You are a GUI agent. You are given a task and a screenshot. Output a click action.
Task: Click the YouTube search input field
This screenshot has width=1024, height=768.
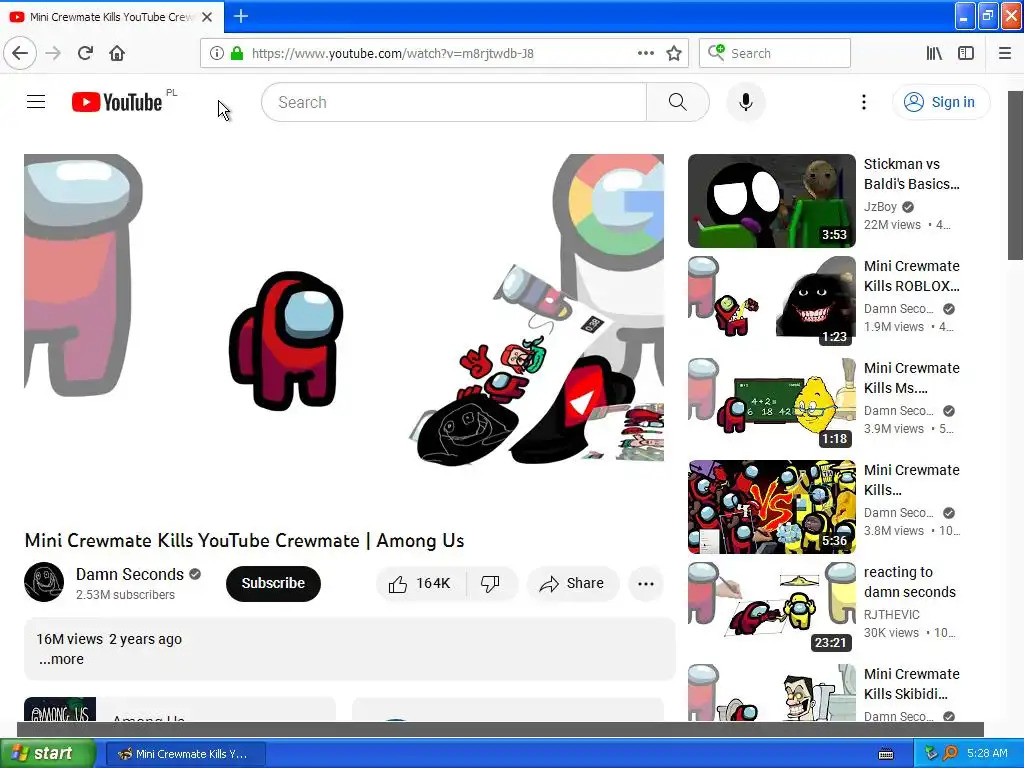[x=454, y=102]
